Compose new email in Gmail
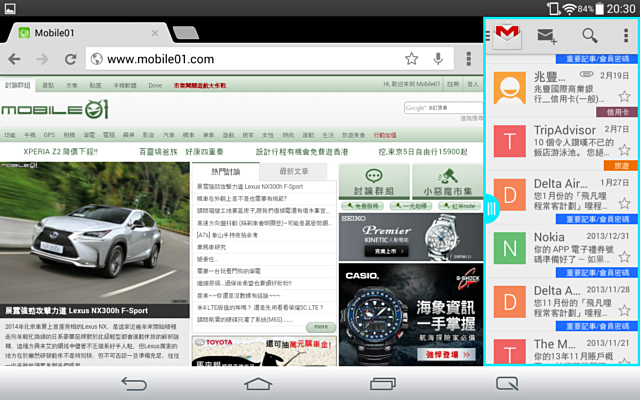Viewport: 640px width, 400px height. [547, 36]
